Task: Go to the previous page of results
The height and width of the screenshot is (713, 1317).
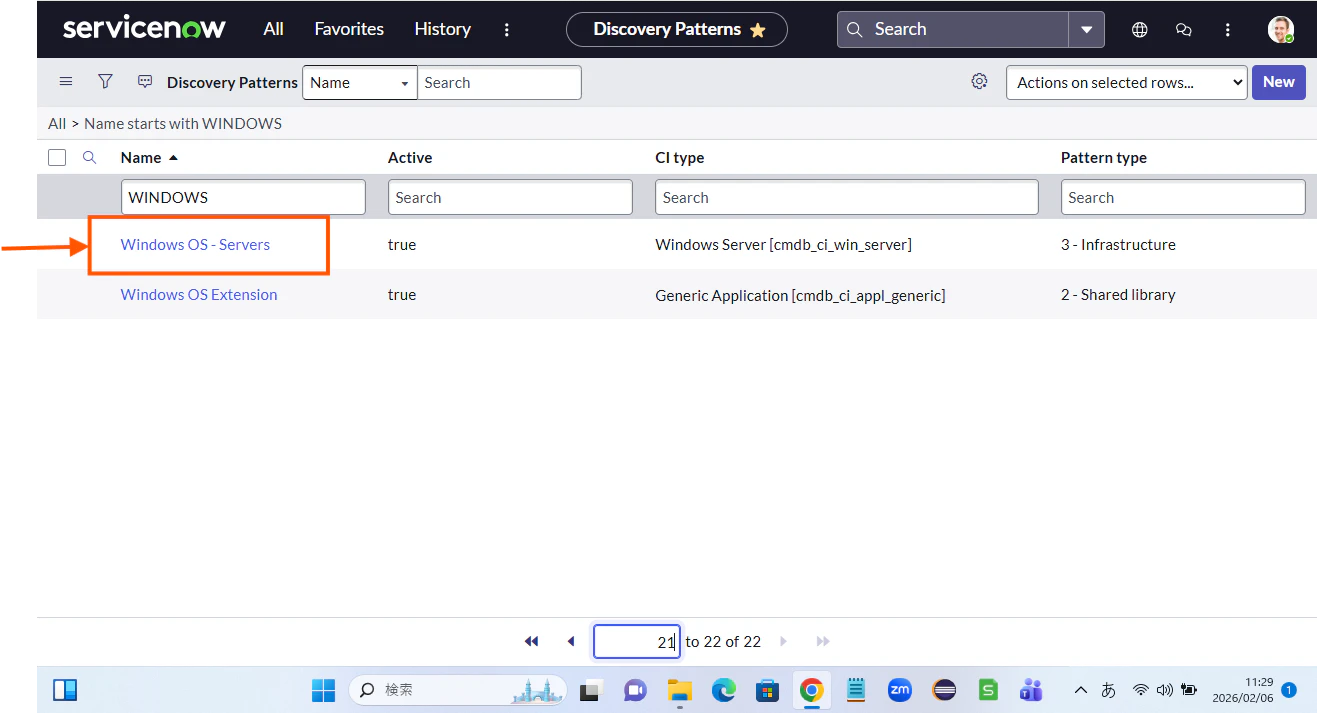Action: point(571,641)
